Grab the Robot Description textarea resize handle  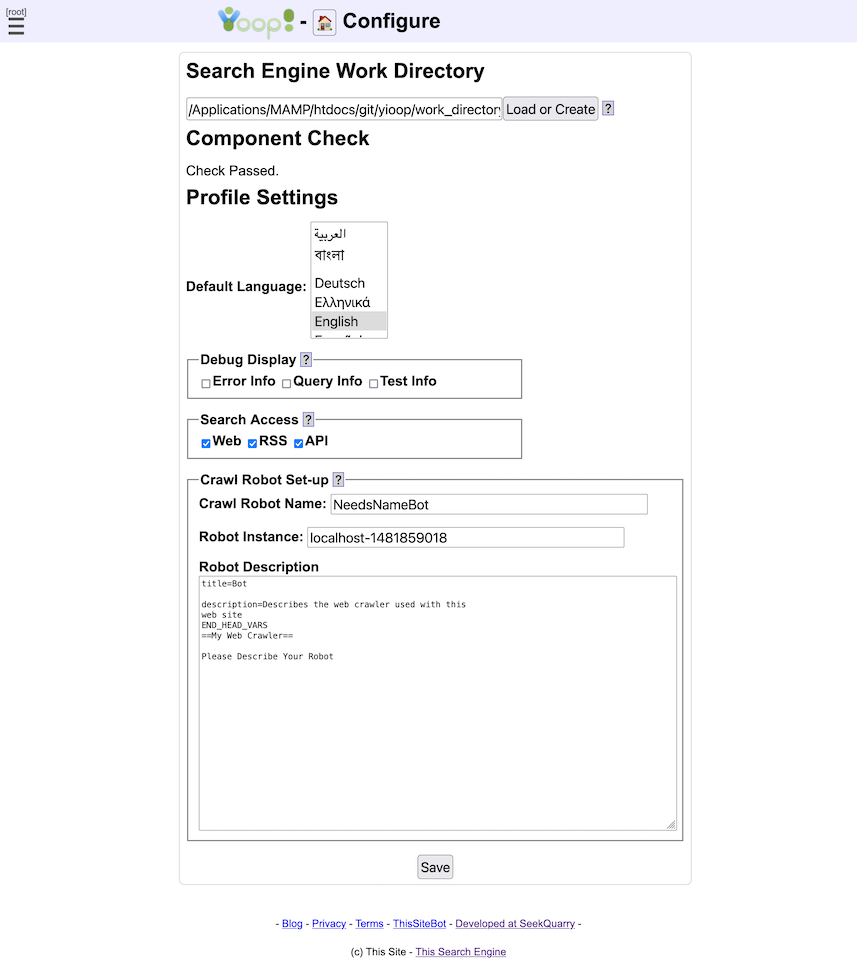pos(671,825)
